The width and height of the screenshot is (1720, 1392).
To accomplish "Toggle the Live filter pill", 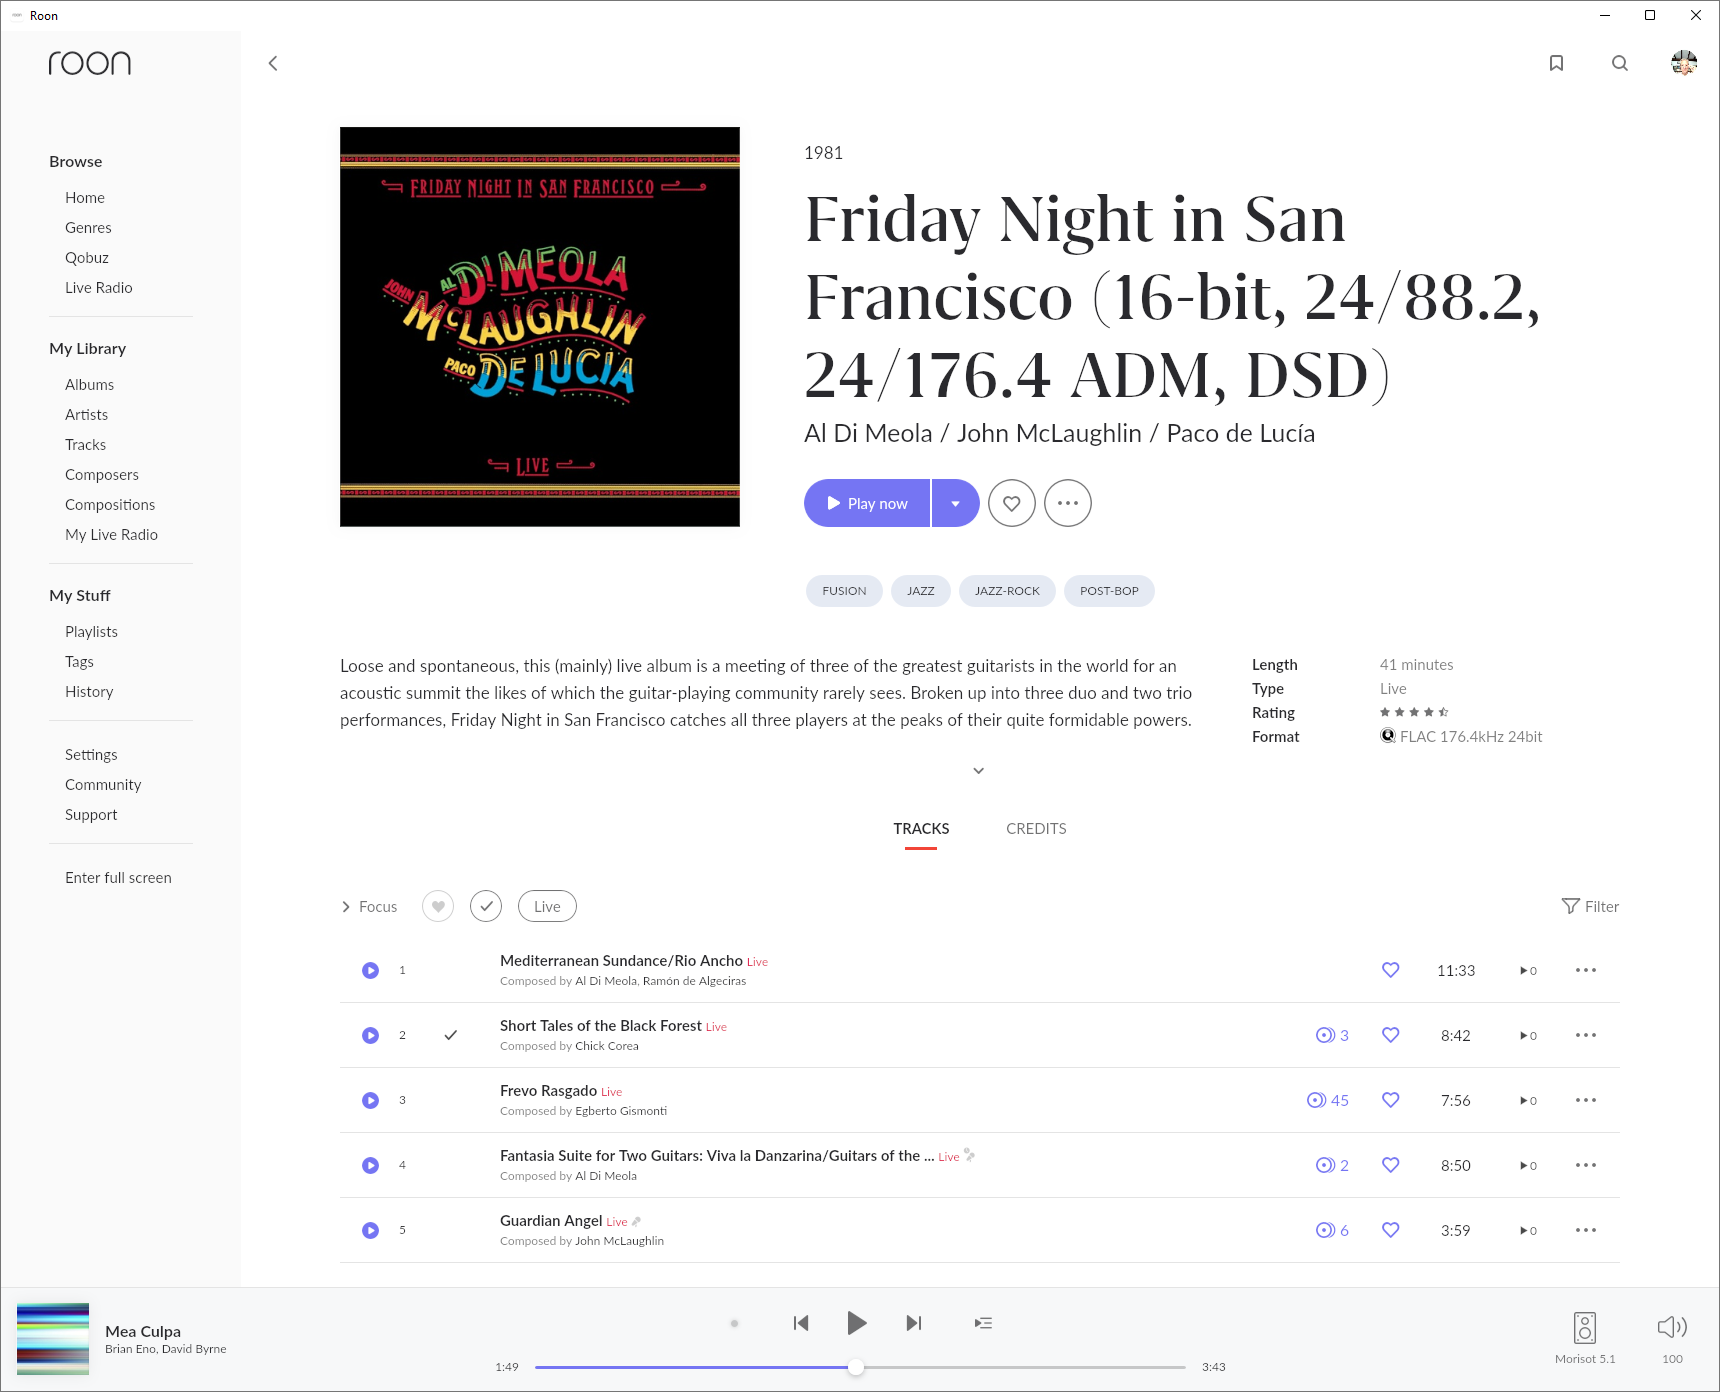I will point(547,906).
